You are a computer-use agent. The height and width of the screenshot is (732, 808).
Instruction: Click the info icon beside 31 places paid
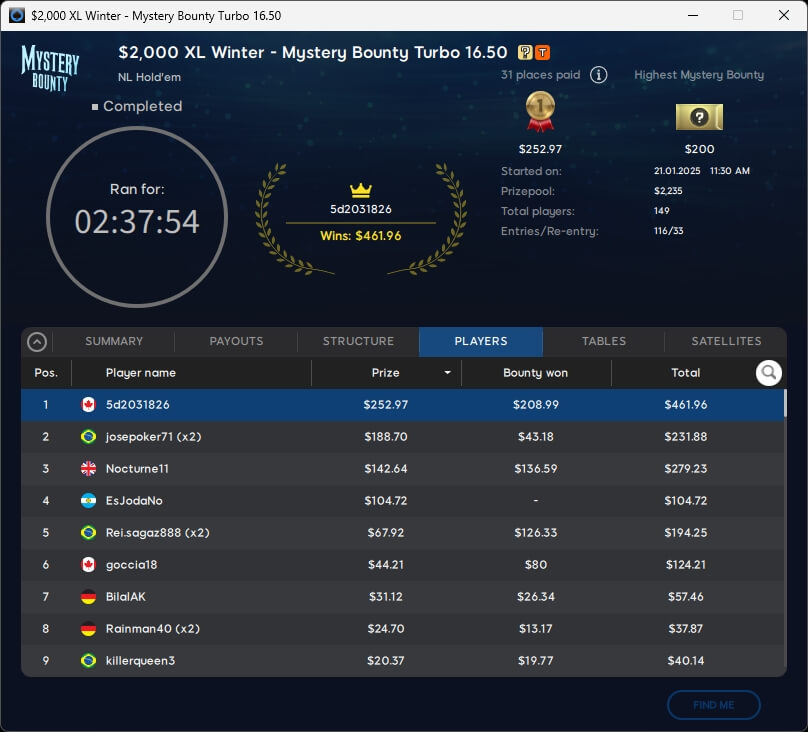pos(598,75)
